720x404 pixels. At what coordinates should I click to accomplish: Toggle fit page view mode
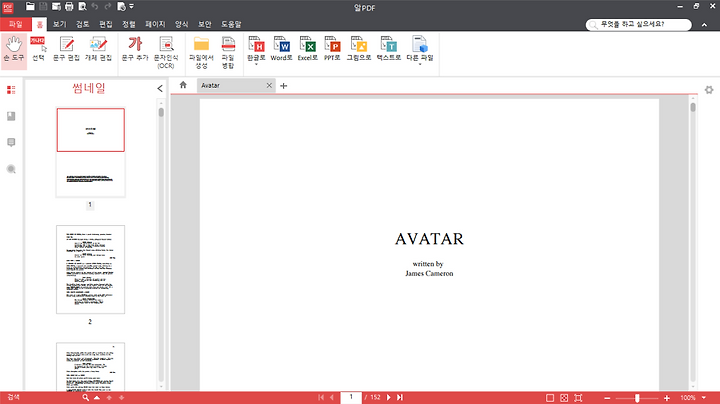[564, 398]
